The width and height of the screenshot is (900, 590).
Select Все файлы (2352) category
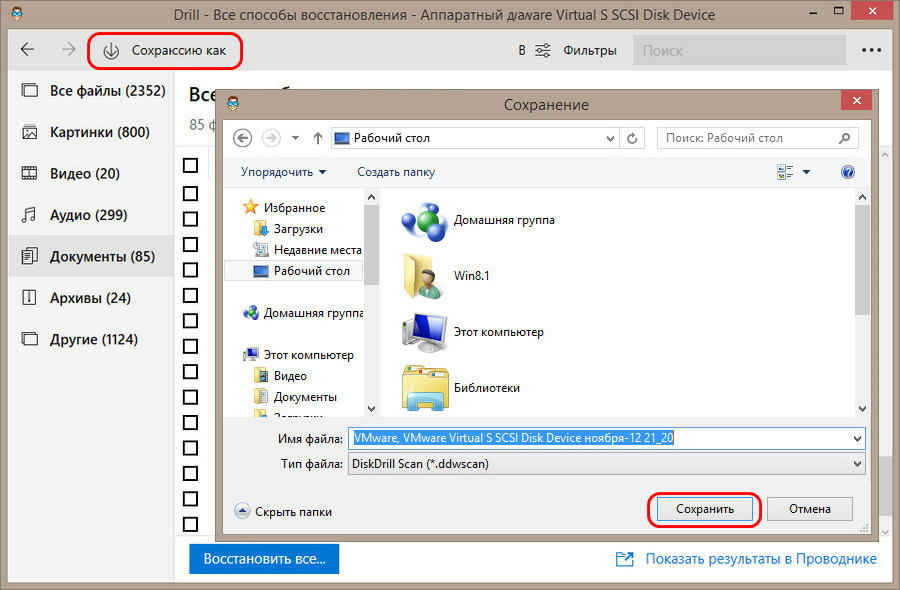click(92, 91)
